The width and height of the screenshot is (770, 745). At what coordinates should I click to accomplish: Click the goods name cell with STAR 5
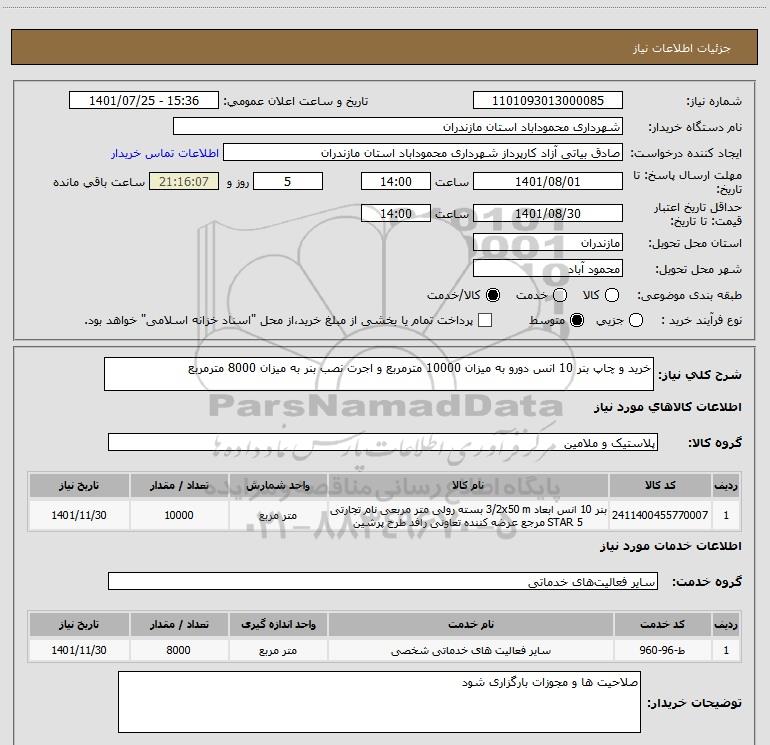468,515
